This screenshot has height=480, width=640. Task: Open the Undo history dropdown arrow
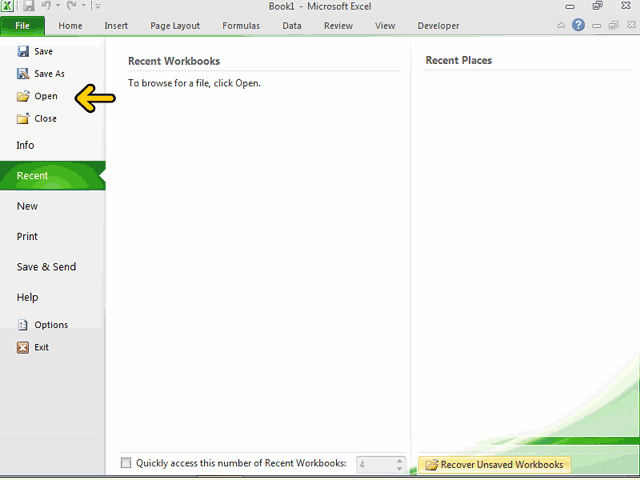58,5
